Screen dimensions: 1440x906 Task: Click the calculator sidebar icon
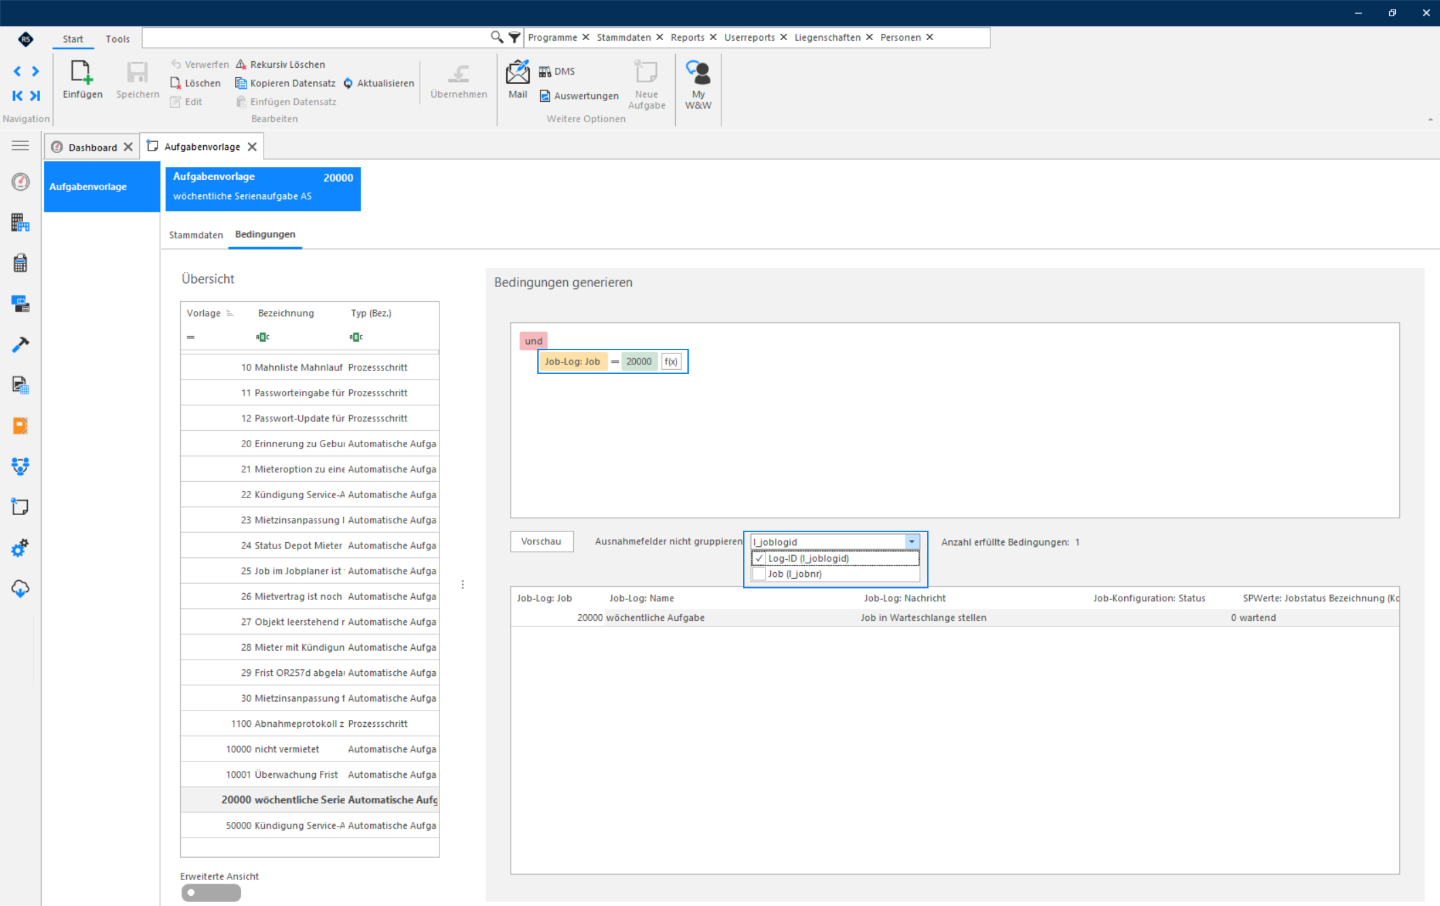(20, 263)
